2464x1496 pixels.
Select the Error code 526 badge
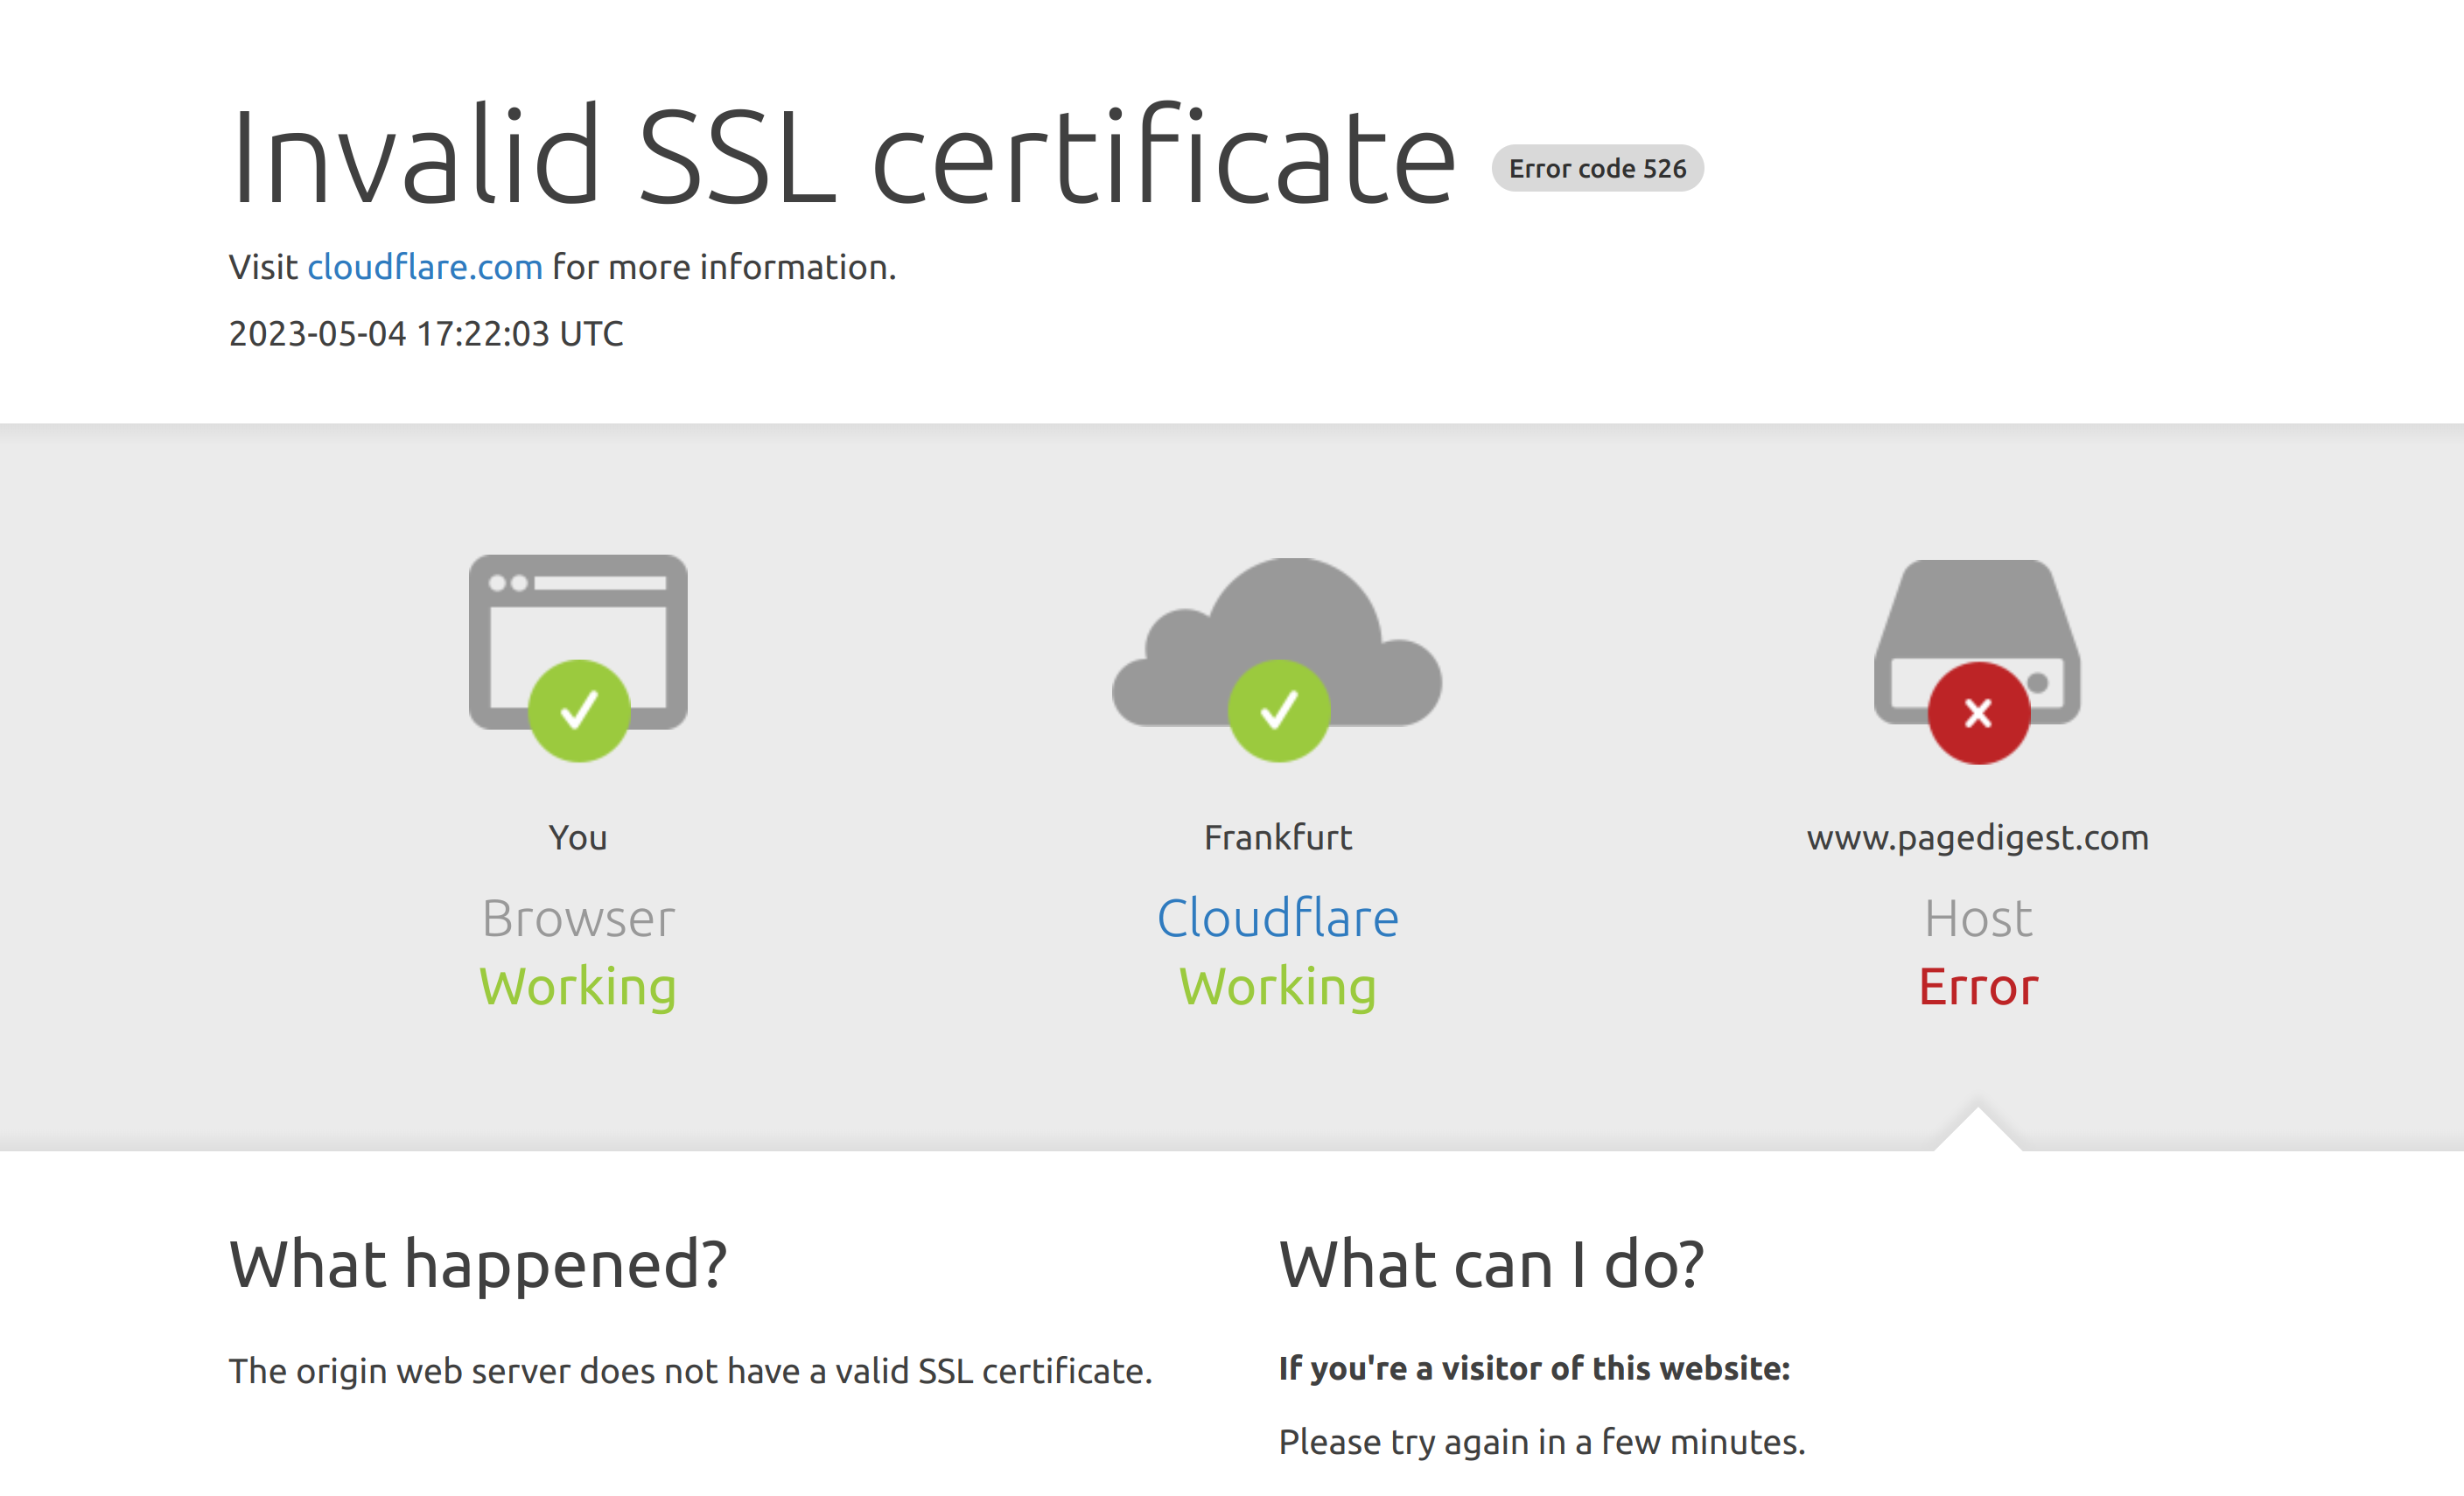(x=1596, y=169)
